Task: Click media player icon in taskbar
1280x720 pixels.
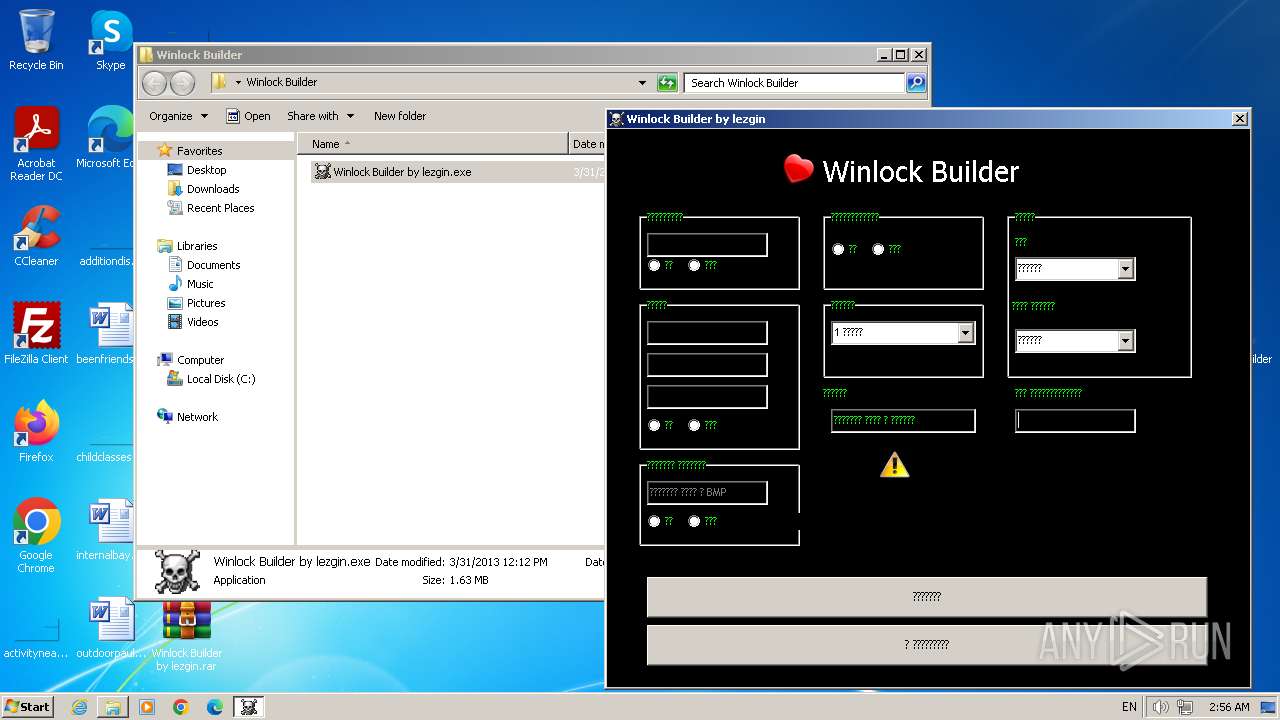Action: point(147,707)
